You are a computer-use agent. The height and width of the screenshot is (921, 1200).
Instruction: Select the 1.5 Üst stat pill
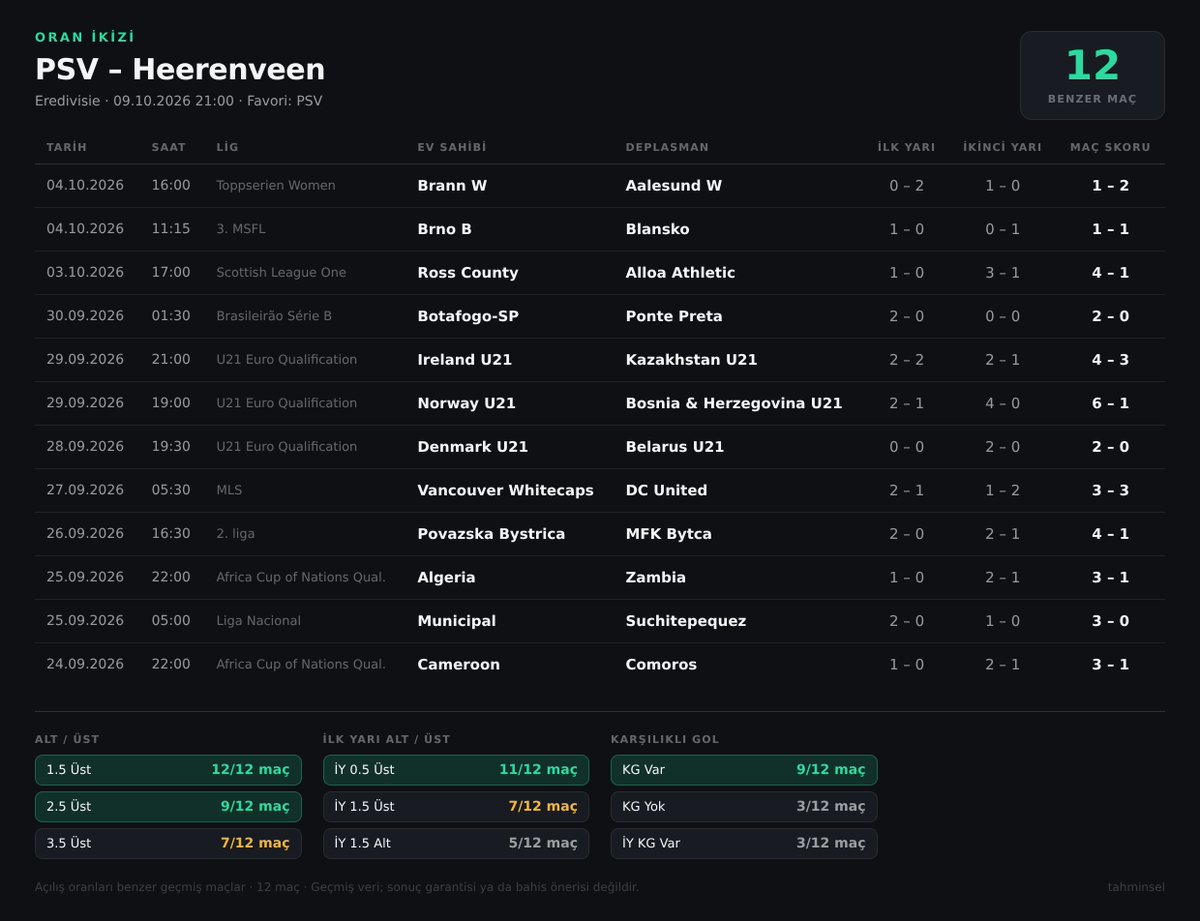[x=168, y=770]
